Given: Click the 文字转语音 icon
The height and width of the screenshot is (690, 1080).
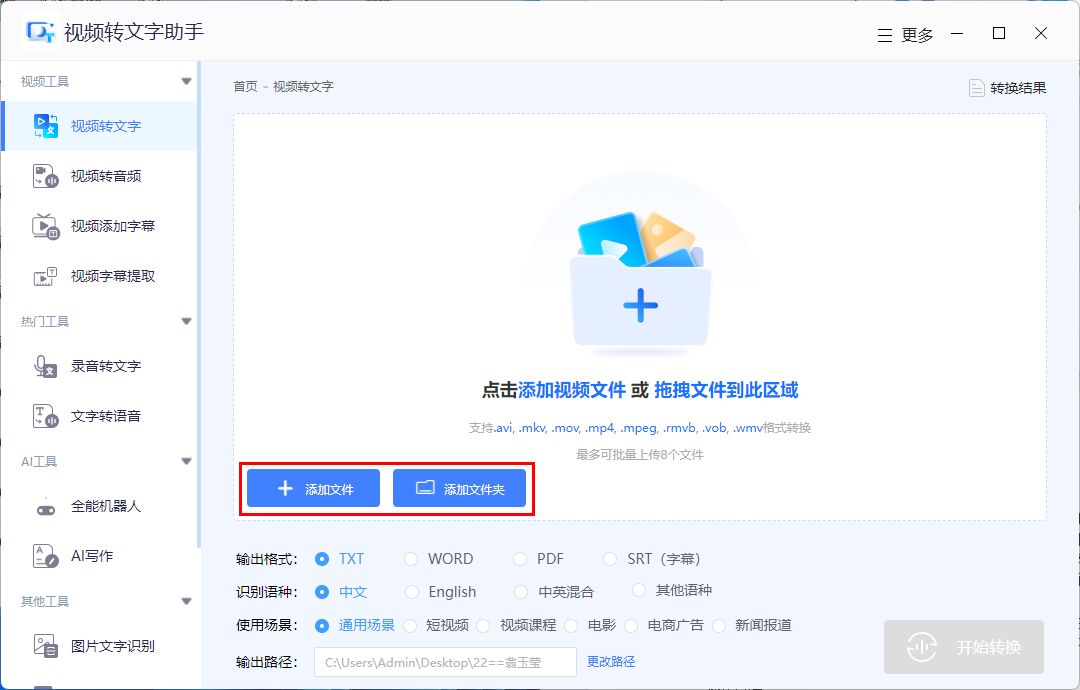Looking at the screenshot, I should [45, 416].
